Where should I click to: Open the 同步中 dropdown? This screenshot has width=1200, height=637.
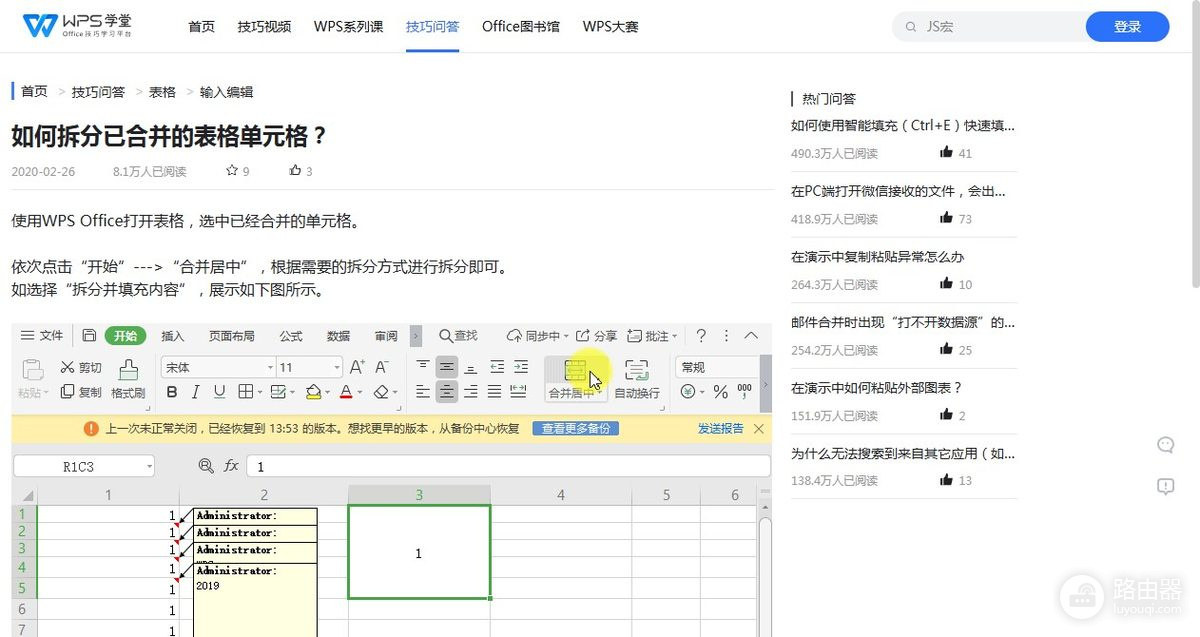(538, 336)
